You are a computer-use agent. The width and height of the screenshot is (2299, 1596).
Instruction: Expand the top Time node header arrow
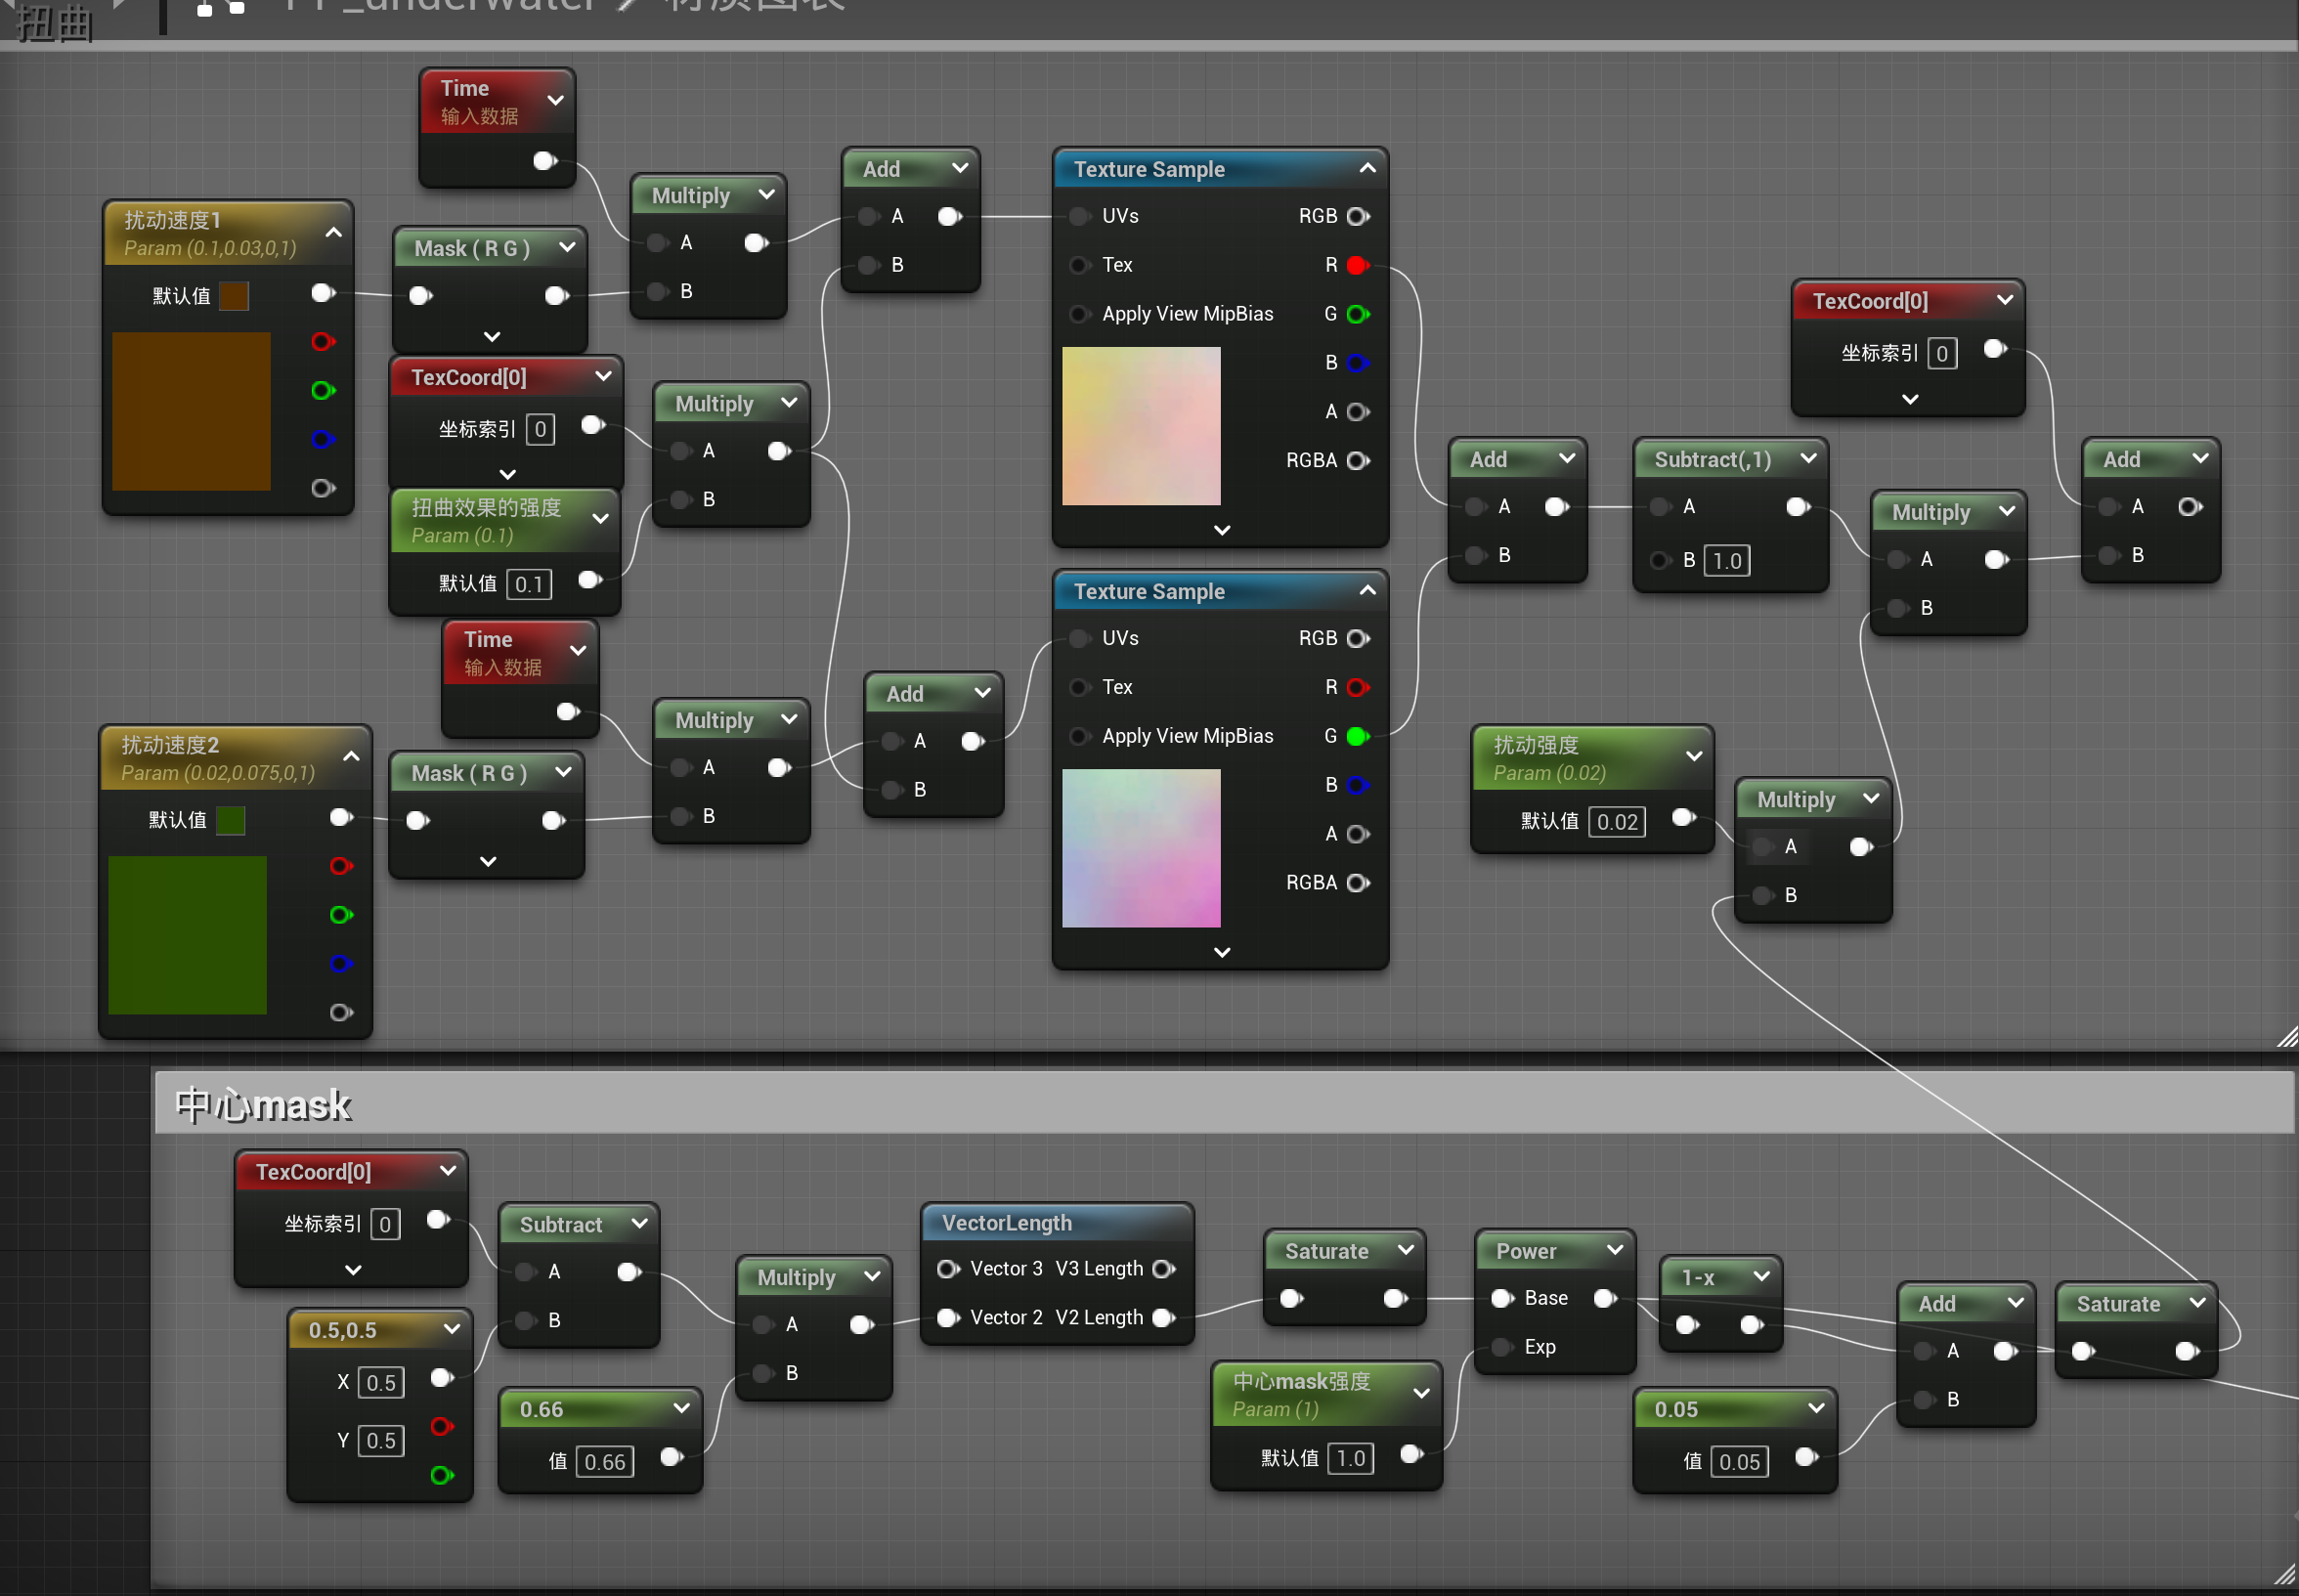point(556,100)
